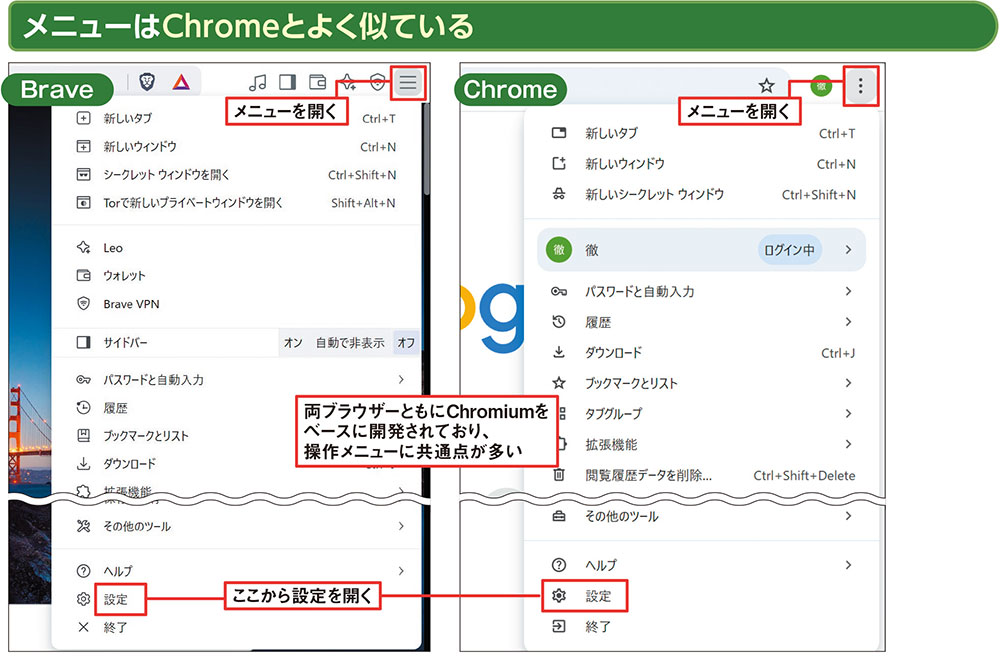This screenshot has width=1000, height=656.
Task: Open the Brave playlist music note icon
Action: pos(258,83)
